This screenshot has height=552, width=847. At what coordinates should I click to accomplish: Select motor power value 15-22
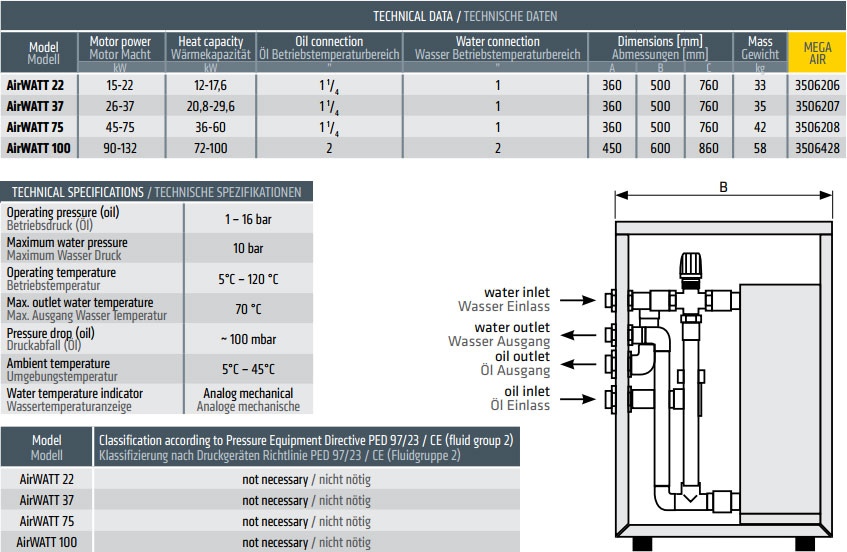click(x=120, y=85)
